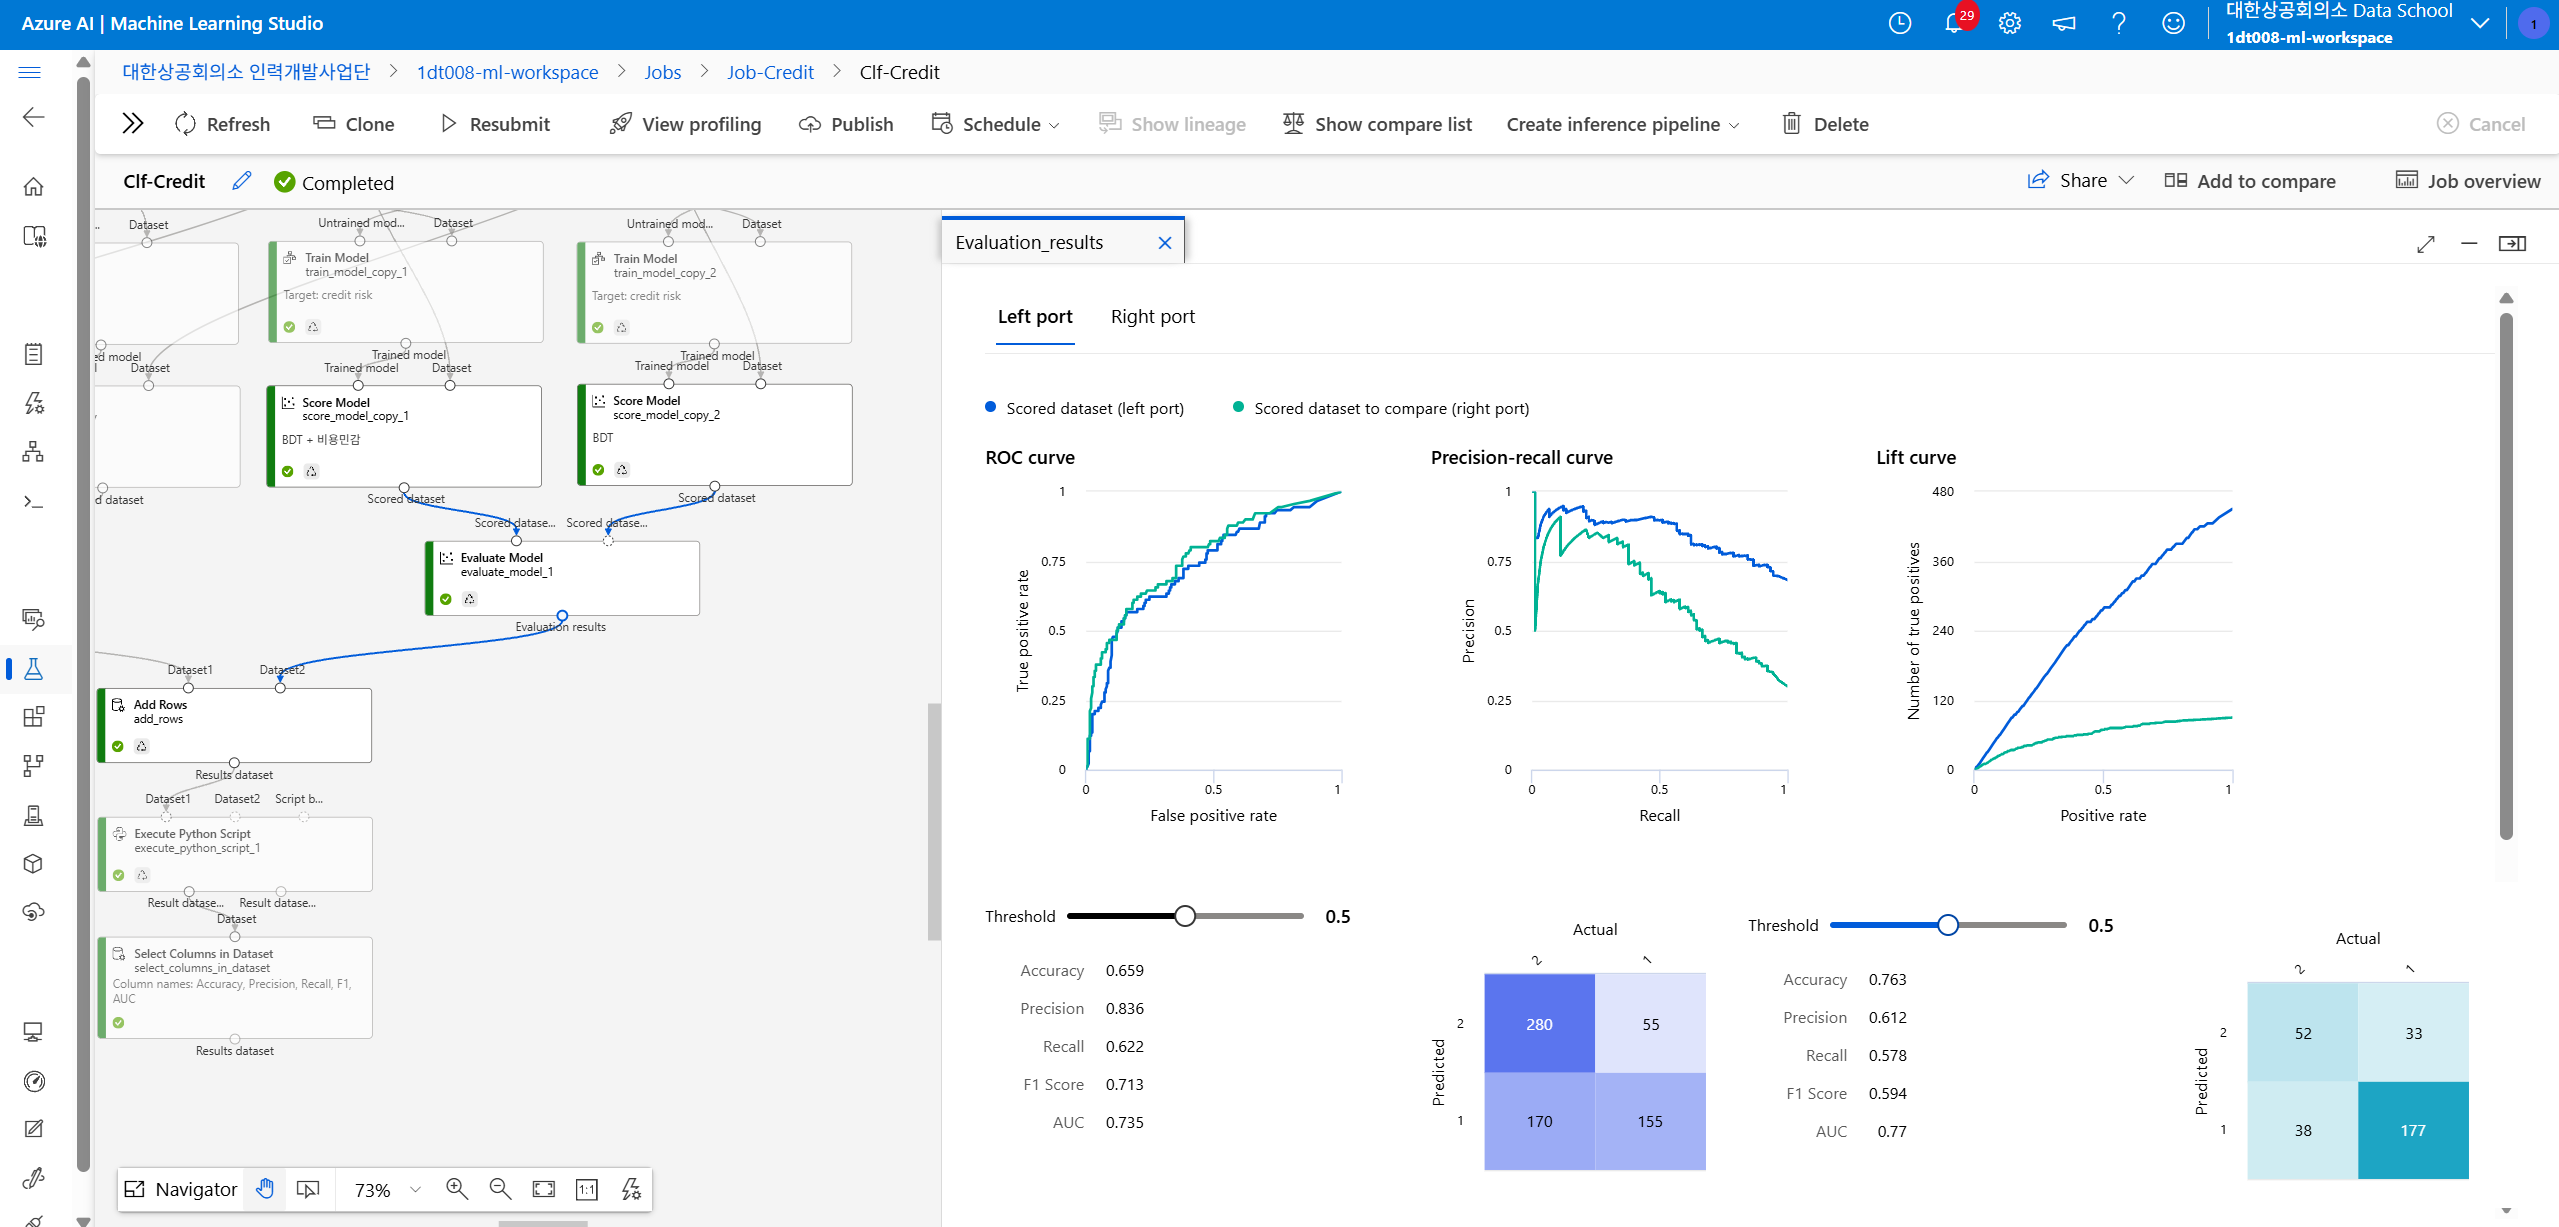Click the zoom in magnifier icon

point(457,1189)
